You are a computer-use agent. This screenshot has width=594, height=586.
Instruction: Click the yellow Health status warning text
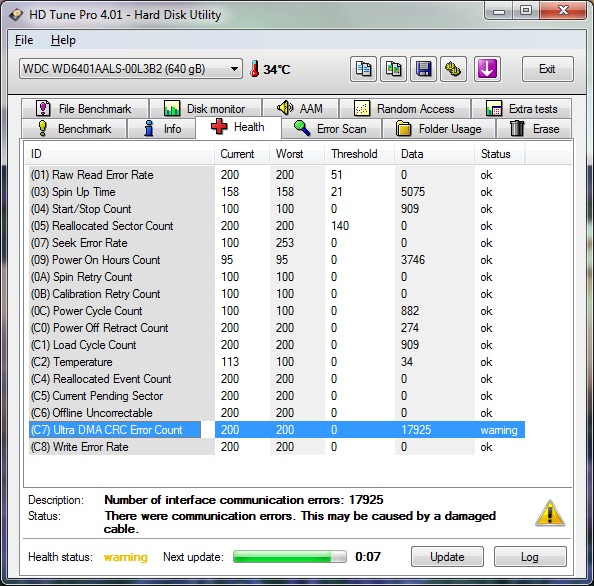126,557
